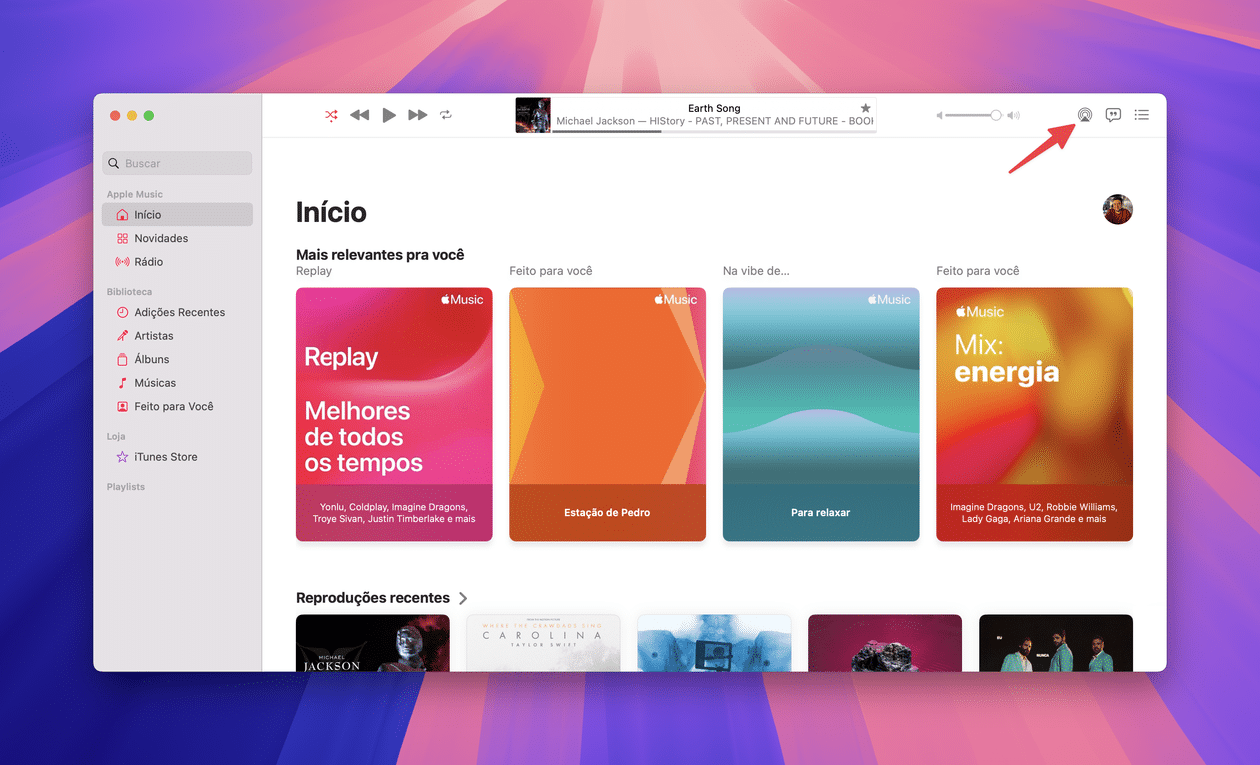Expand Reproduções recentes with the chevron
Image resolution: width=1260 pixels, height=765 pixels.
pos(463,598)
